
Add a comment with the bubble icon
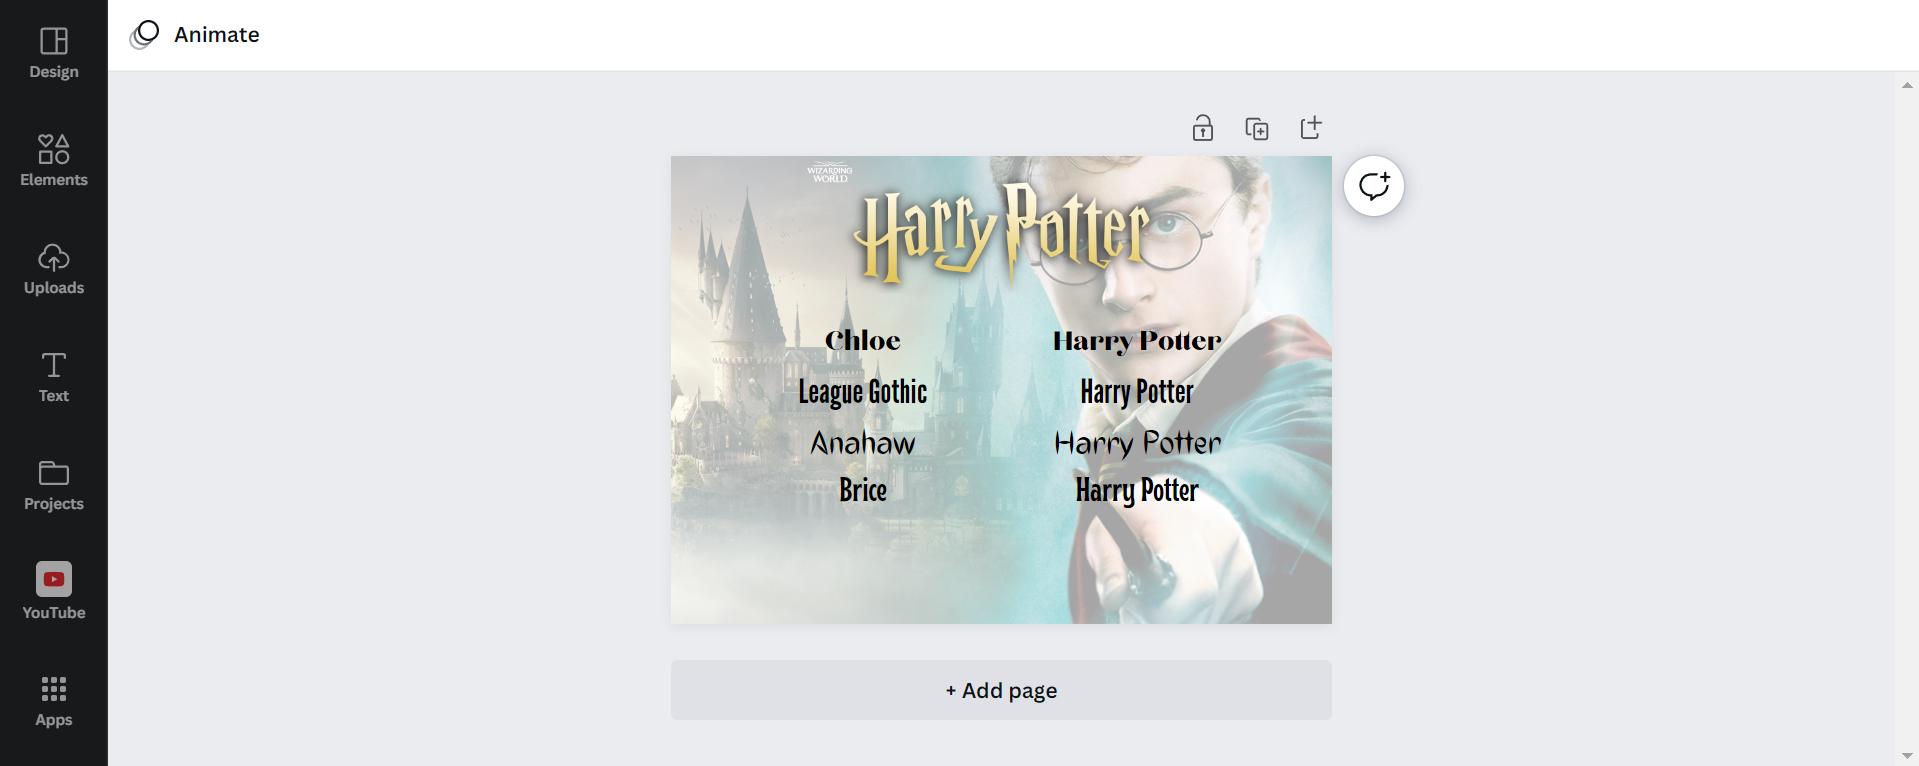[x=1374, y=186]
